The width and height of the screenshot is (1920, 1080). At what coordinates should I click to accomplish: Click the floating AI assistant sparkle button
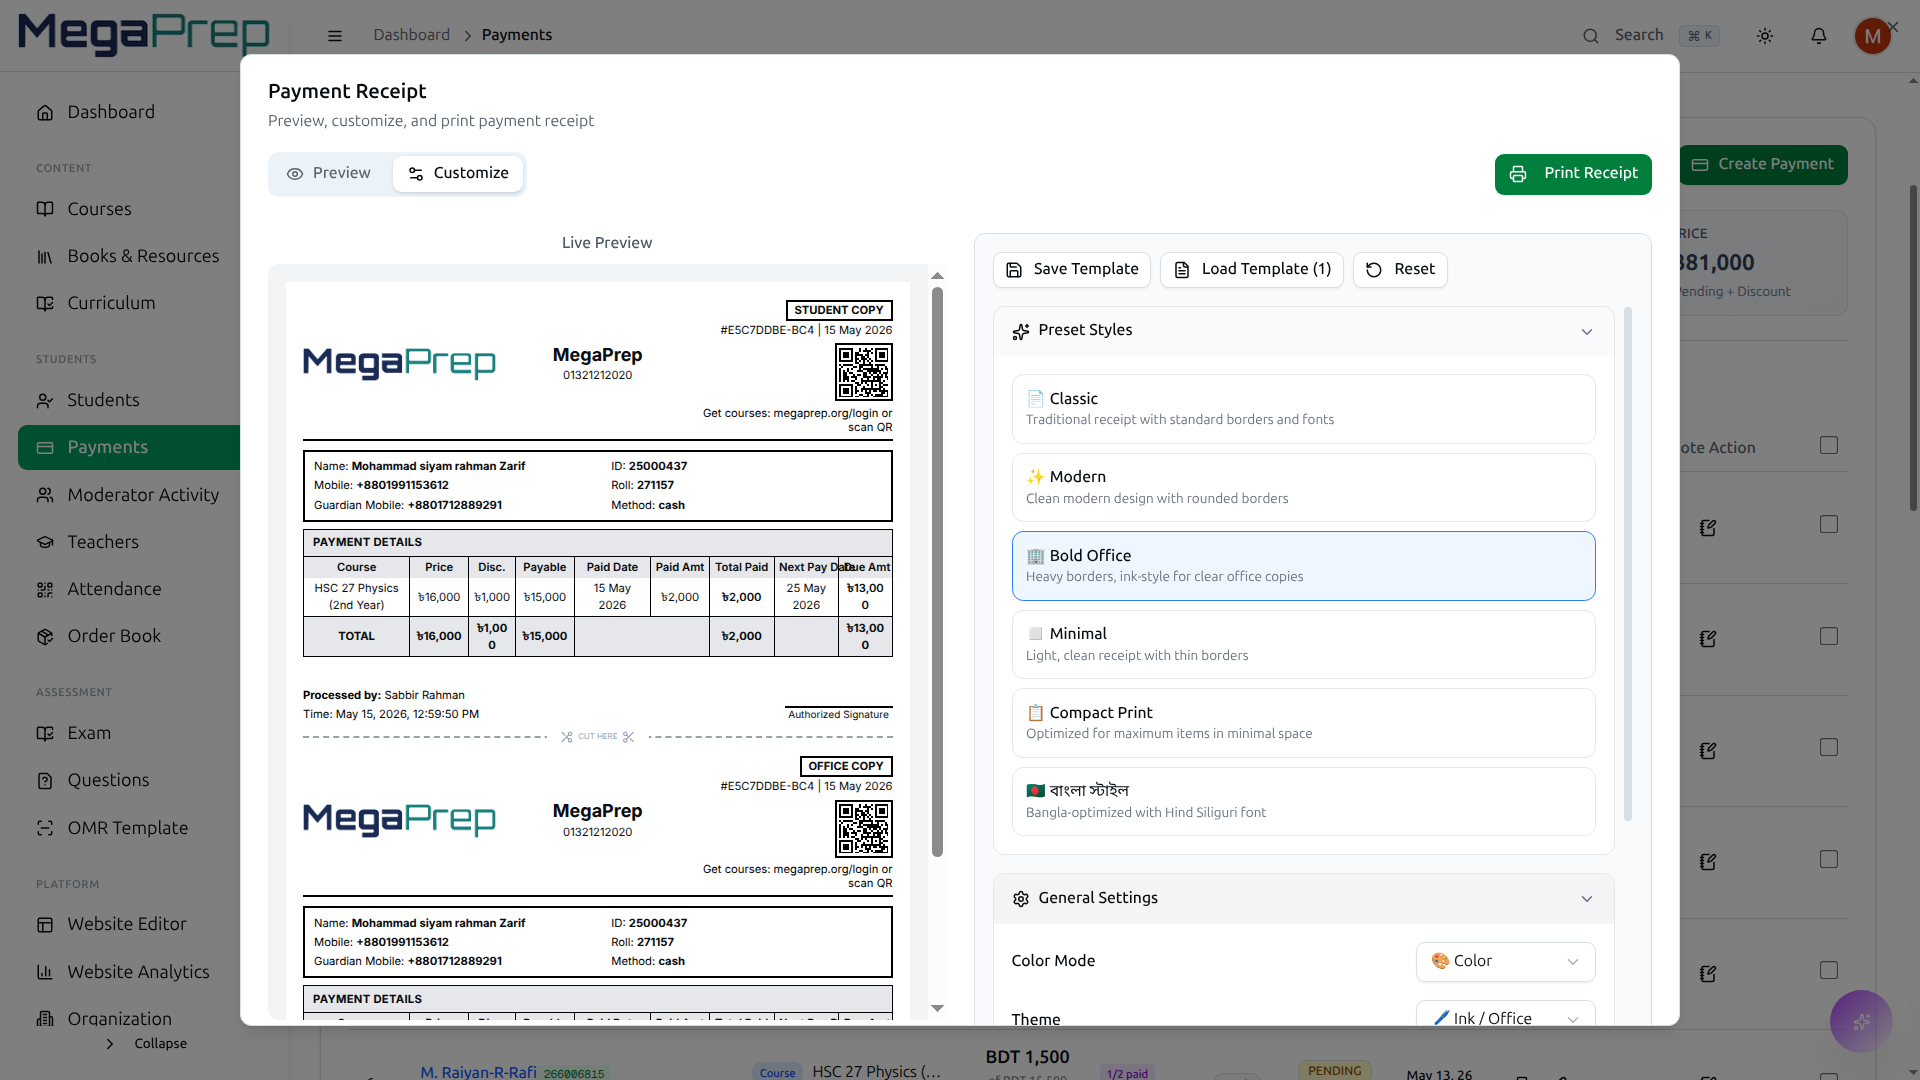pos(1861,1021)
